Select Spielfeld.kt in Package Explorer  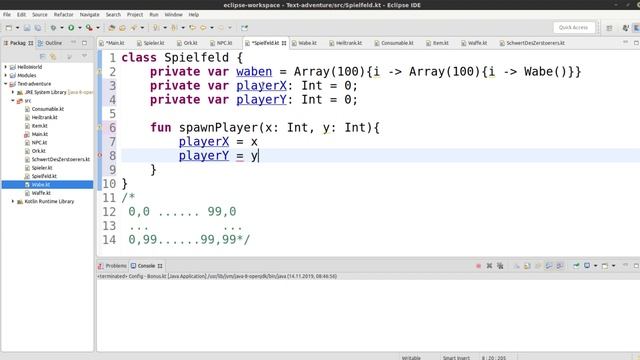point(44,176)
